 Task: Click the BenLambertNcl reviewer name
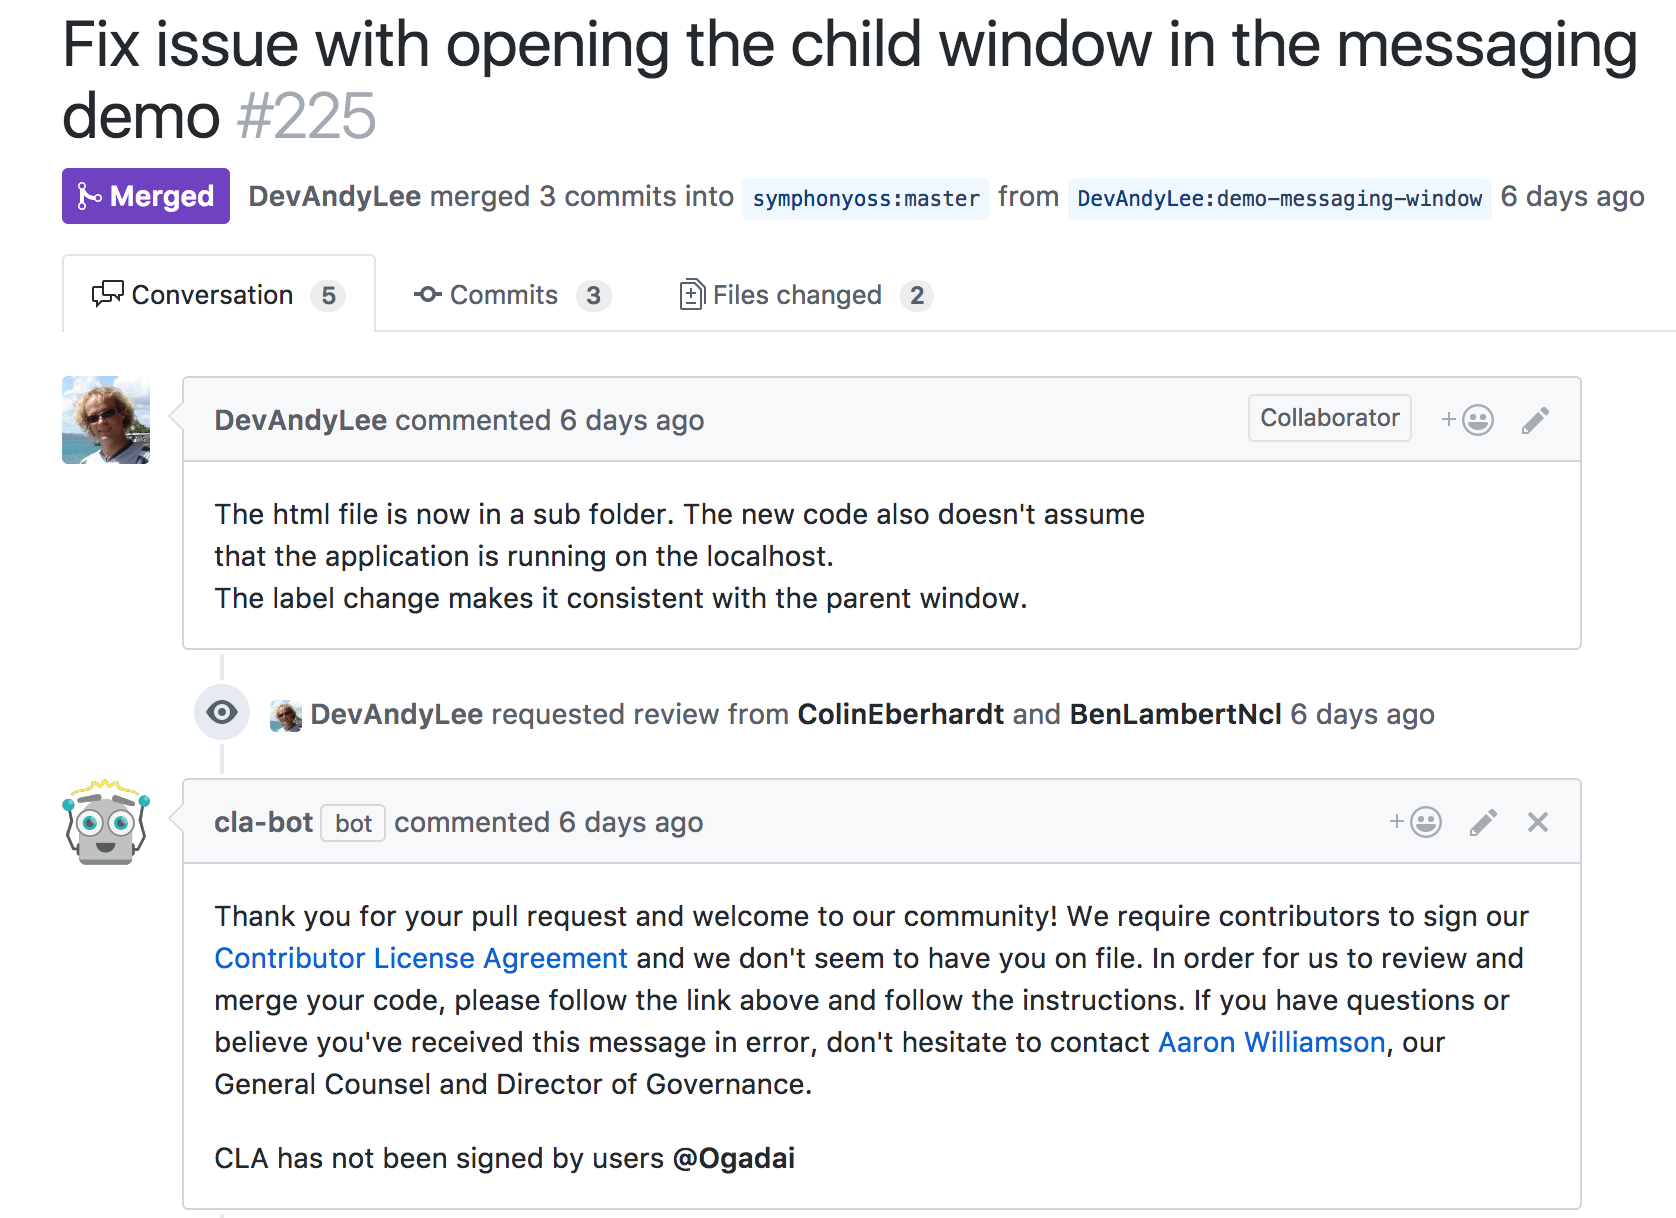(x=1175, y=714)
